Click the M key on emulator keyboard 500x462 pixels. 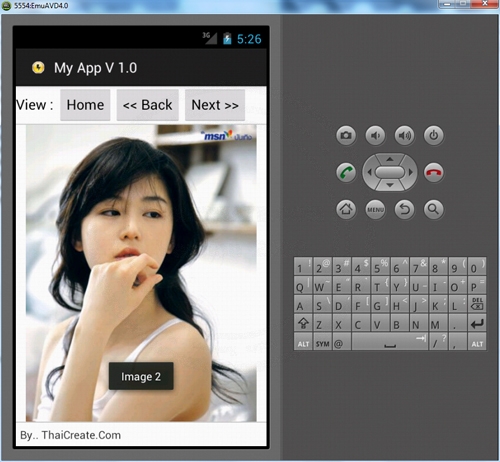pos(438,323)
